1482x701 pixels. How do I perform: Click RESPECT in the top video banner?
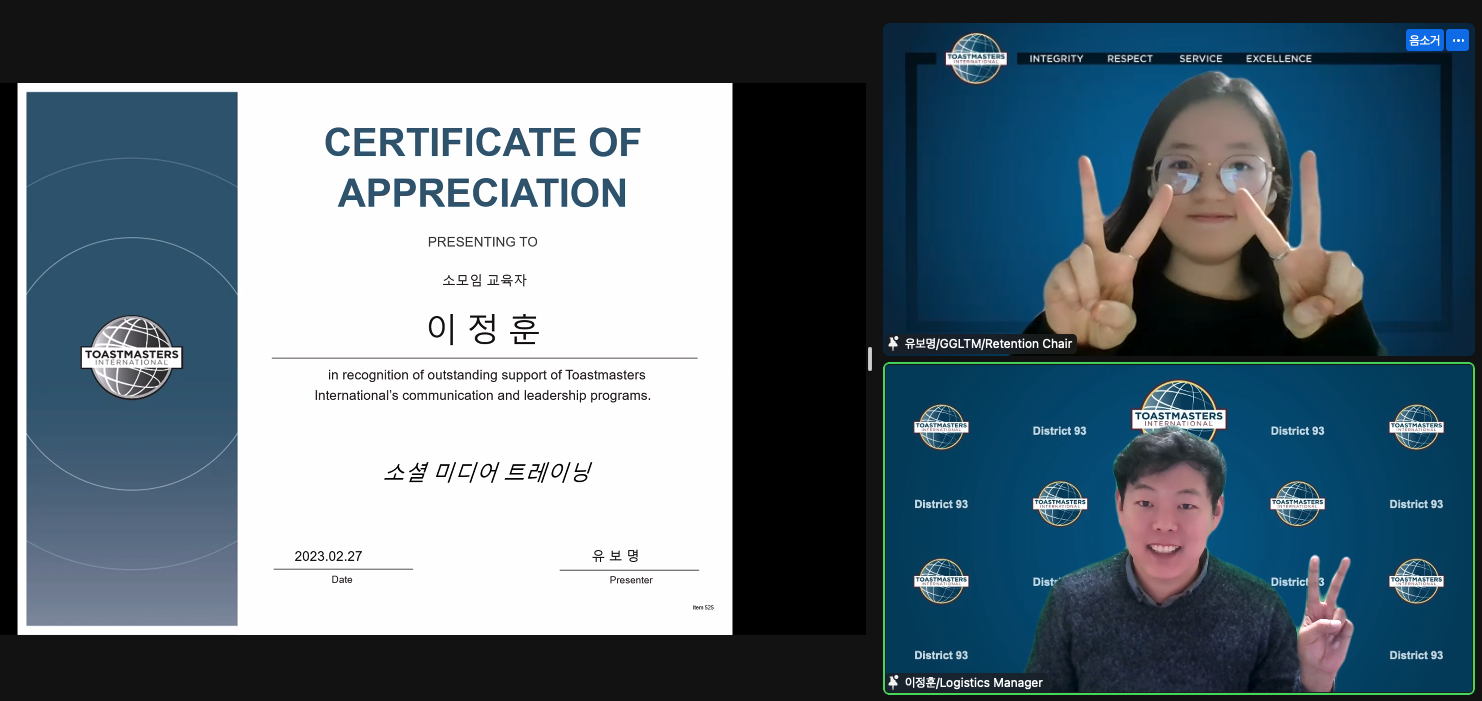click(x=1130, y=59)
